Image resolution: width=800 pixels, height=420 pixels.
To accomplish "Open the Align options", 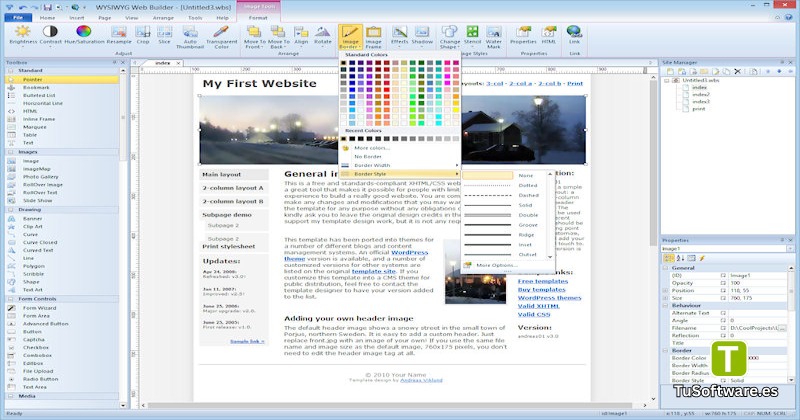I will pyautogui.click(x=301, y=37).
